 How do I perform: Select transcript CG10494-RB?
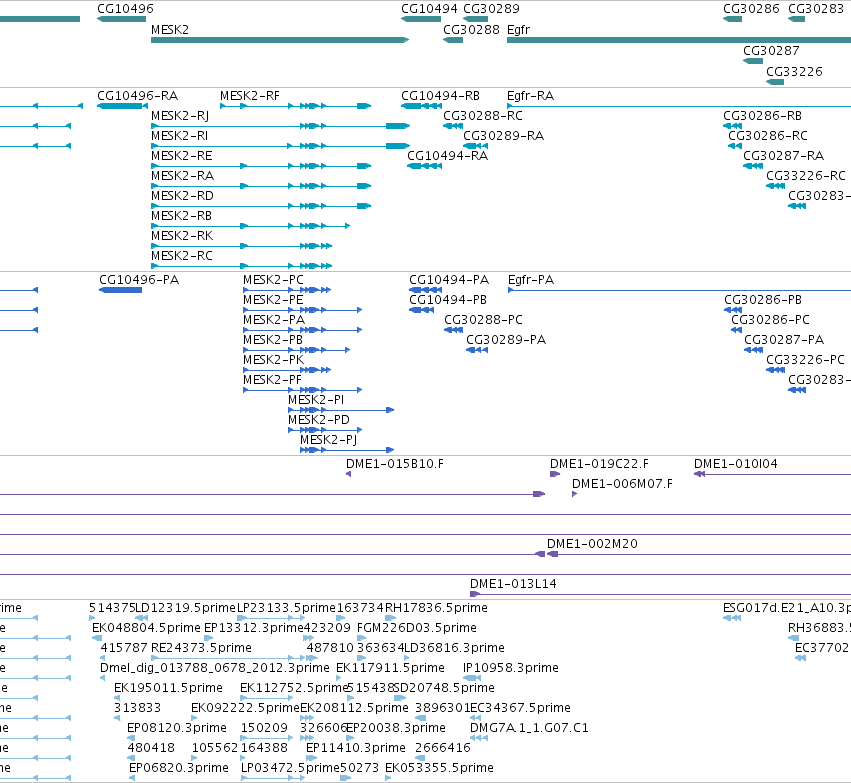[440, 96]
